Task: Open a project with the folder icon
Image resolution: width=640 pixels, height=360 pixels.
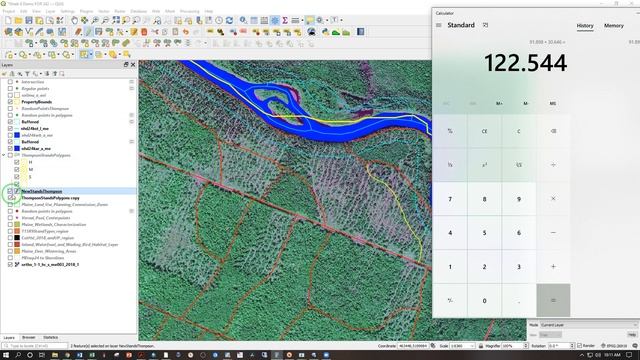Action: pos(18,20)
